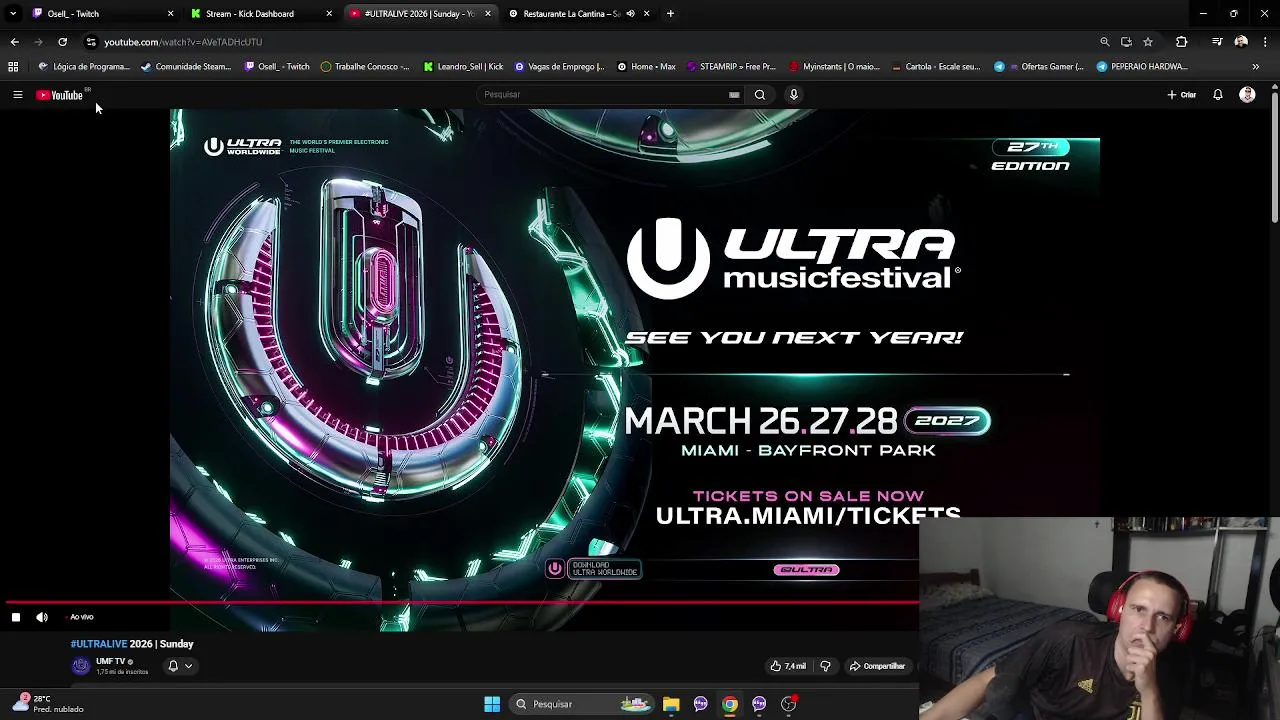Reload the current page

[62, 42]
